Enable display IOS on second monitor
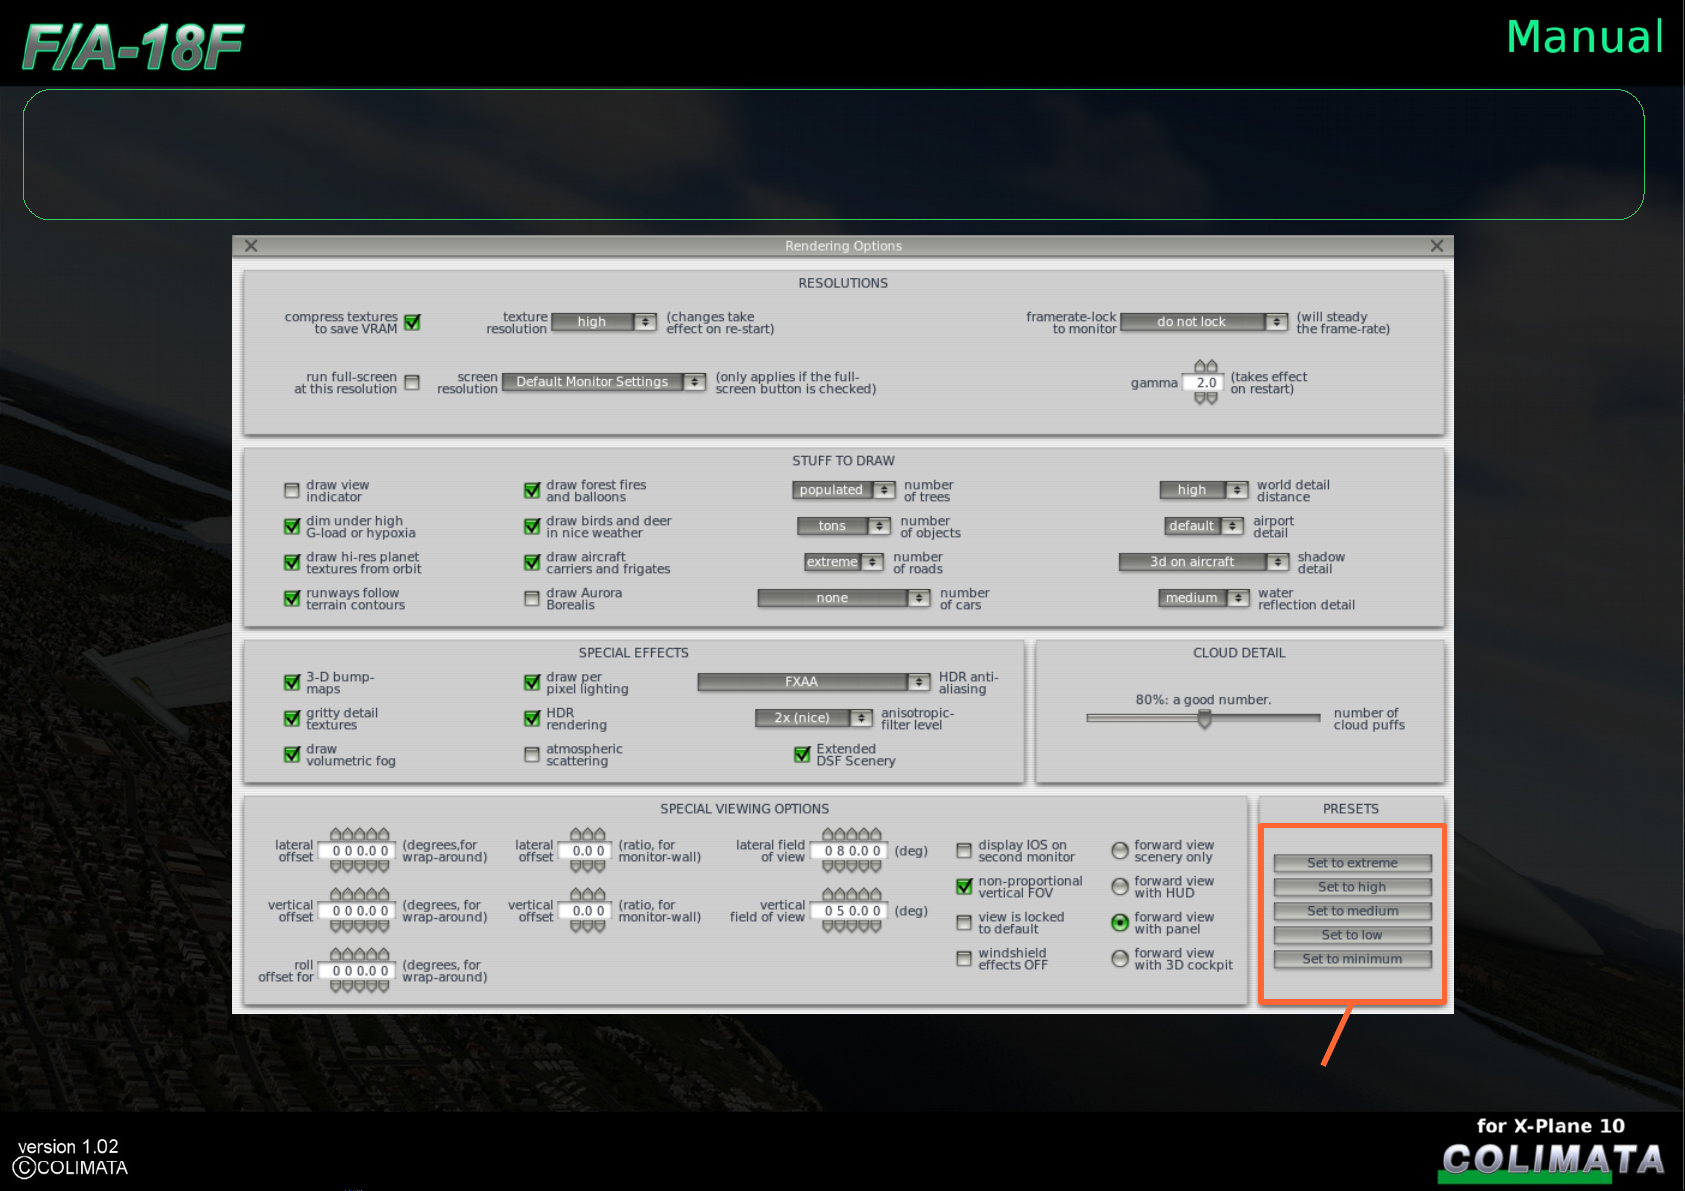 click(x=964, y=851)
